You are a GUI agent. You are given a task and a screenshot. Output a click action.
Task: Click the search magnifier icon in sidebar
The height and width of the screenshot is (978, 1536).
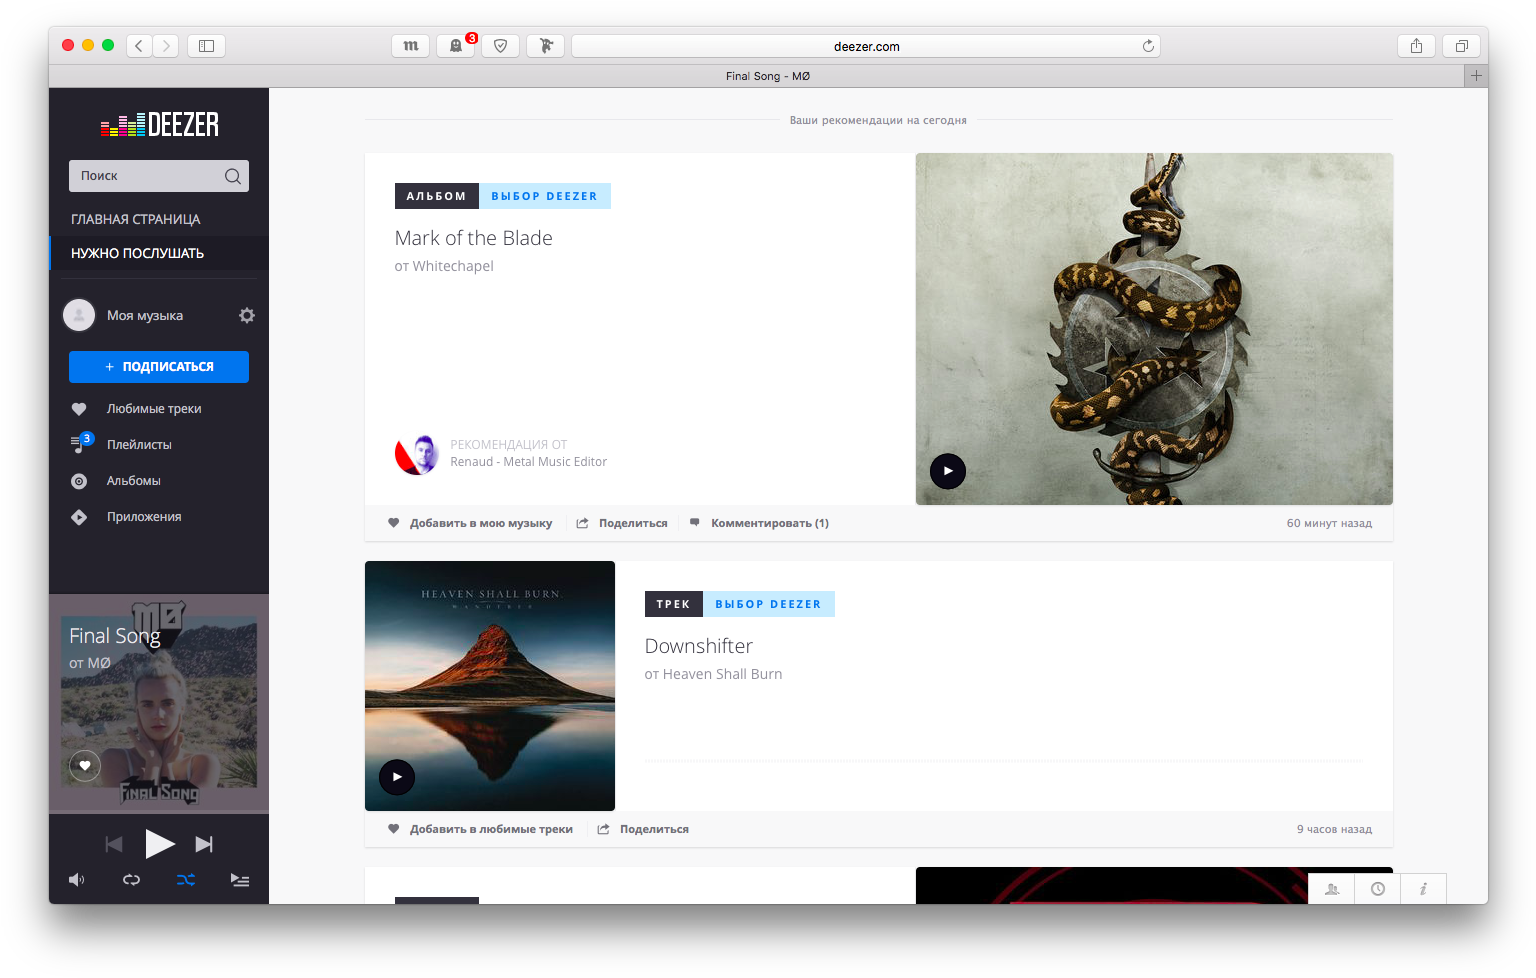(x=232, y=176)
